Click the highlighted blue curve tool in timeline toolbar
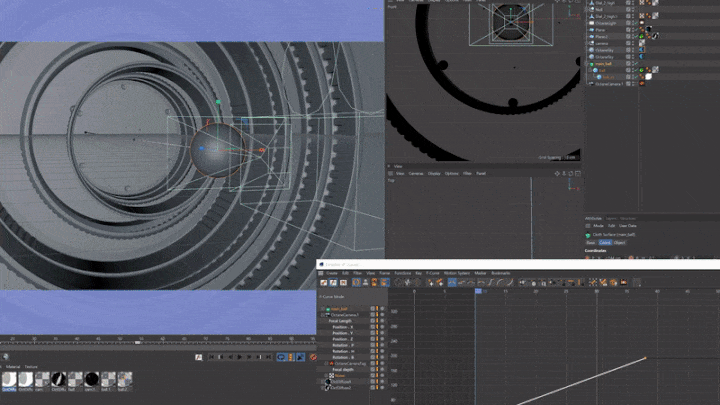Viewport: 720px width, 405px height. click(x=452, y=282)
